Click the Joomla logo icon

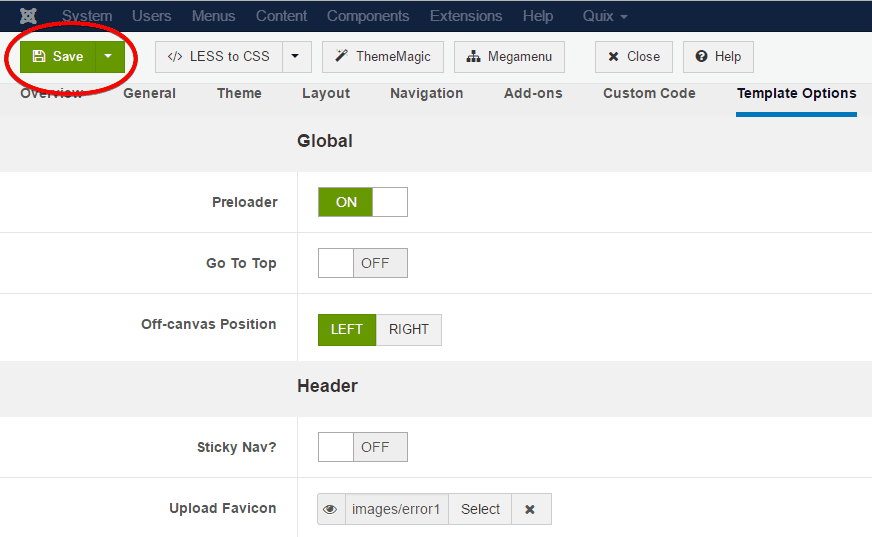point(29,16)
